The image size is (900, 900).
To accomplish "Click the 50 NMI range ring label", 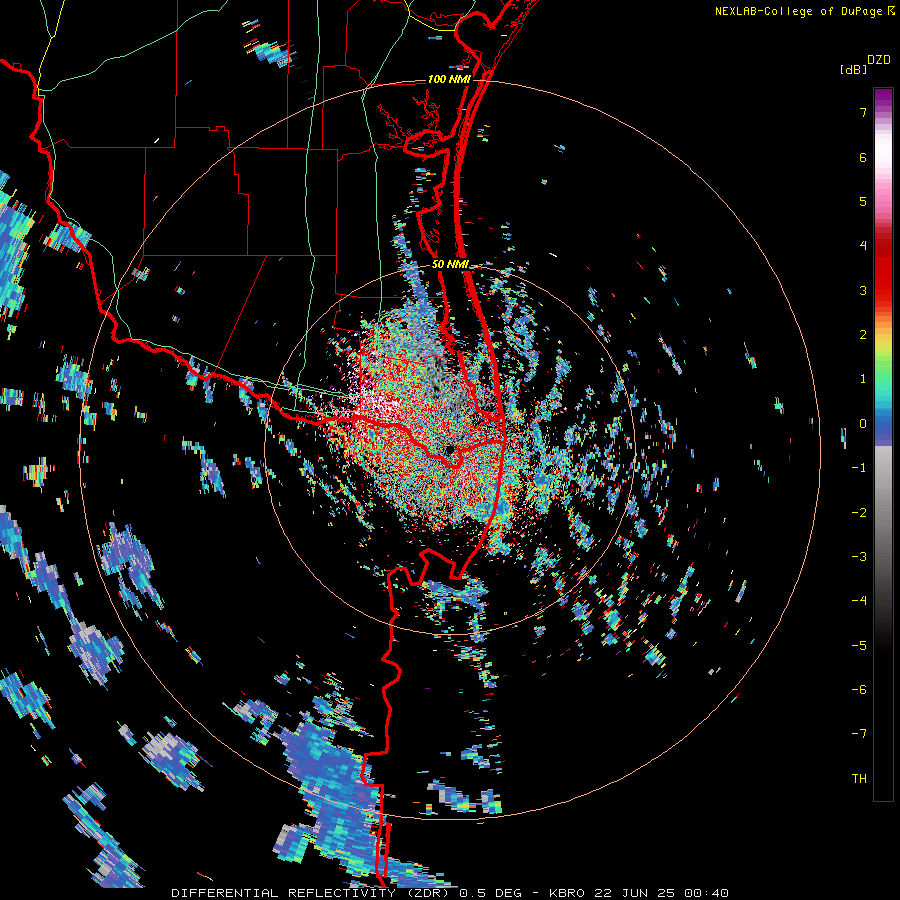I will click(451, 265).
